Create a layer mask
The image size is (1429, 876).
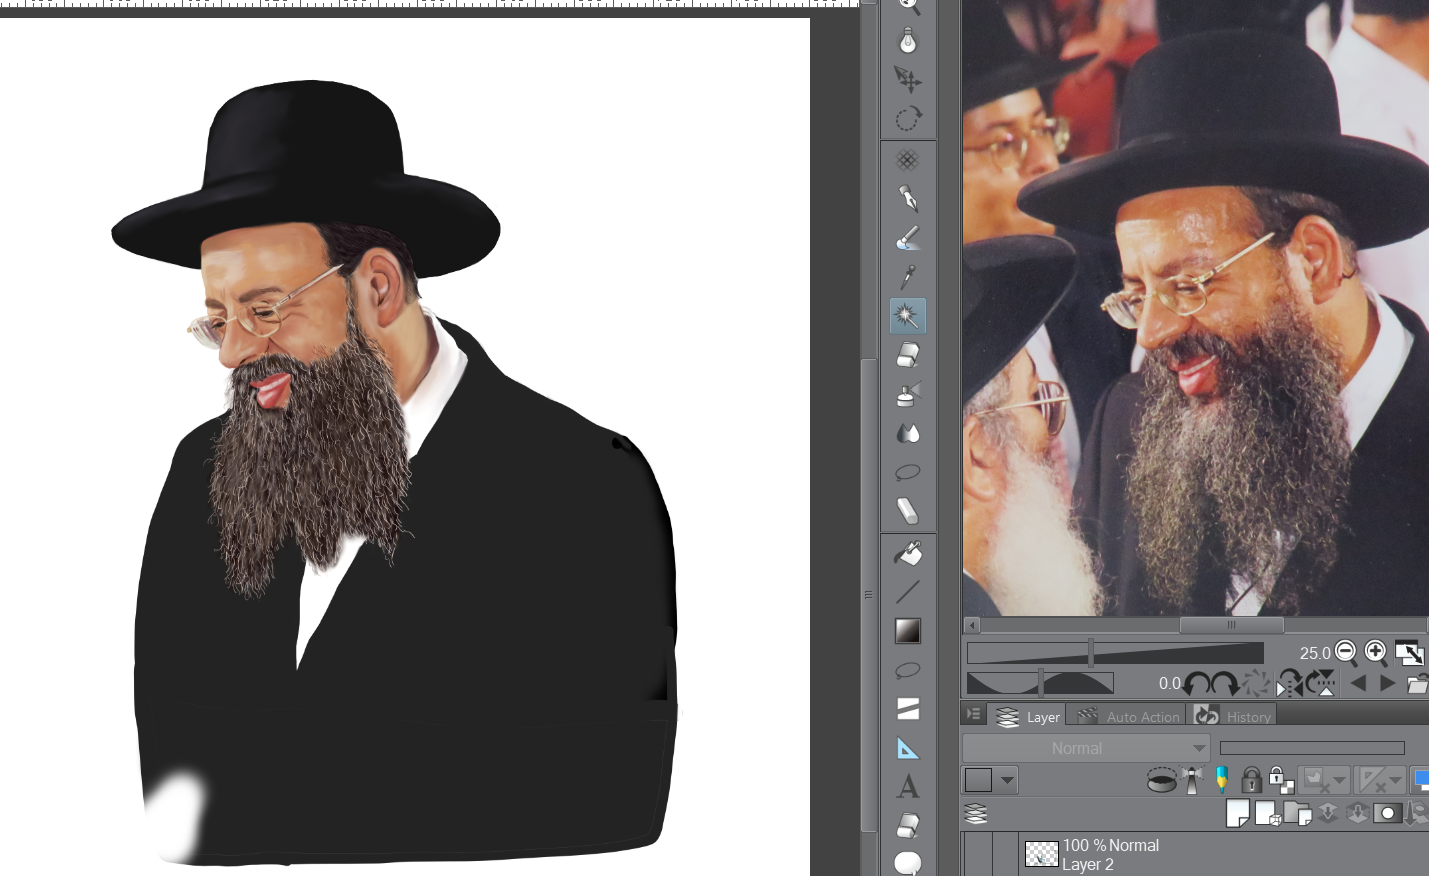click(x=1387, y=813)
